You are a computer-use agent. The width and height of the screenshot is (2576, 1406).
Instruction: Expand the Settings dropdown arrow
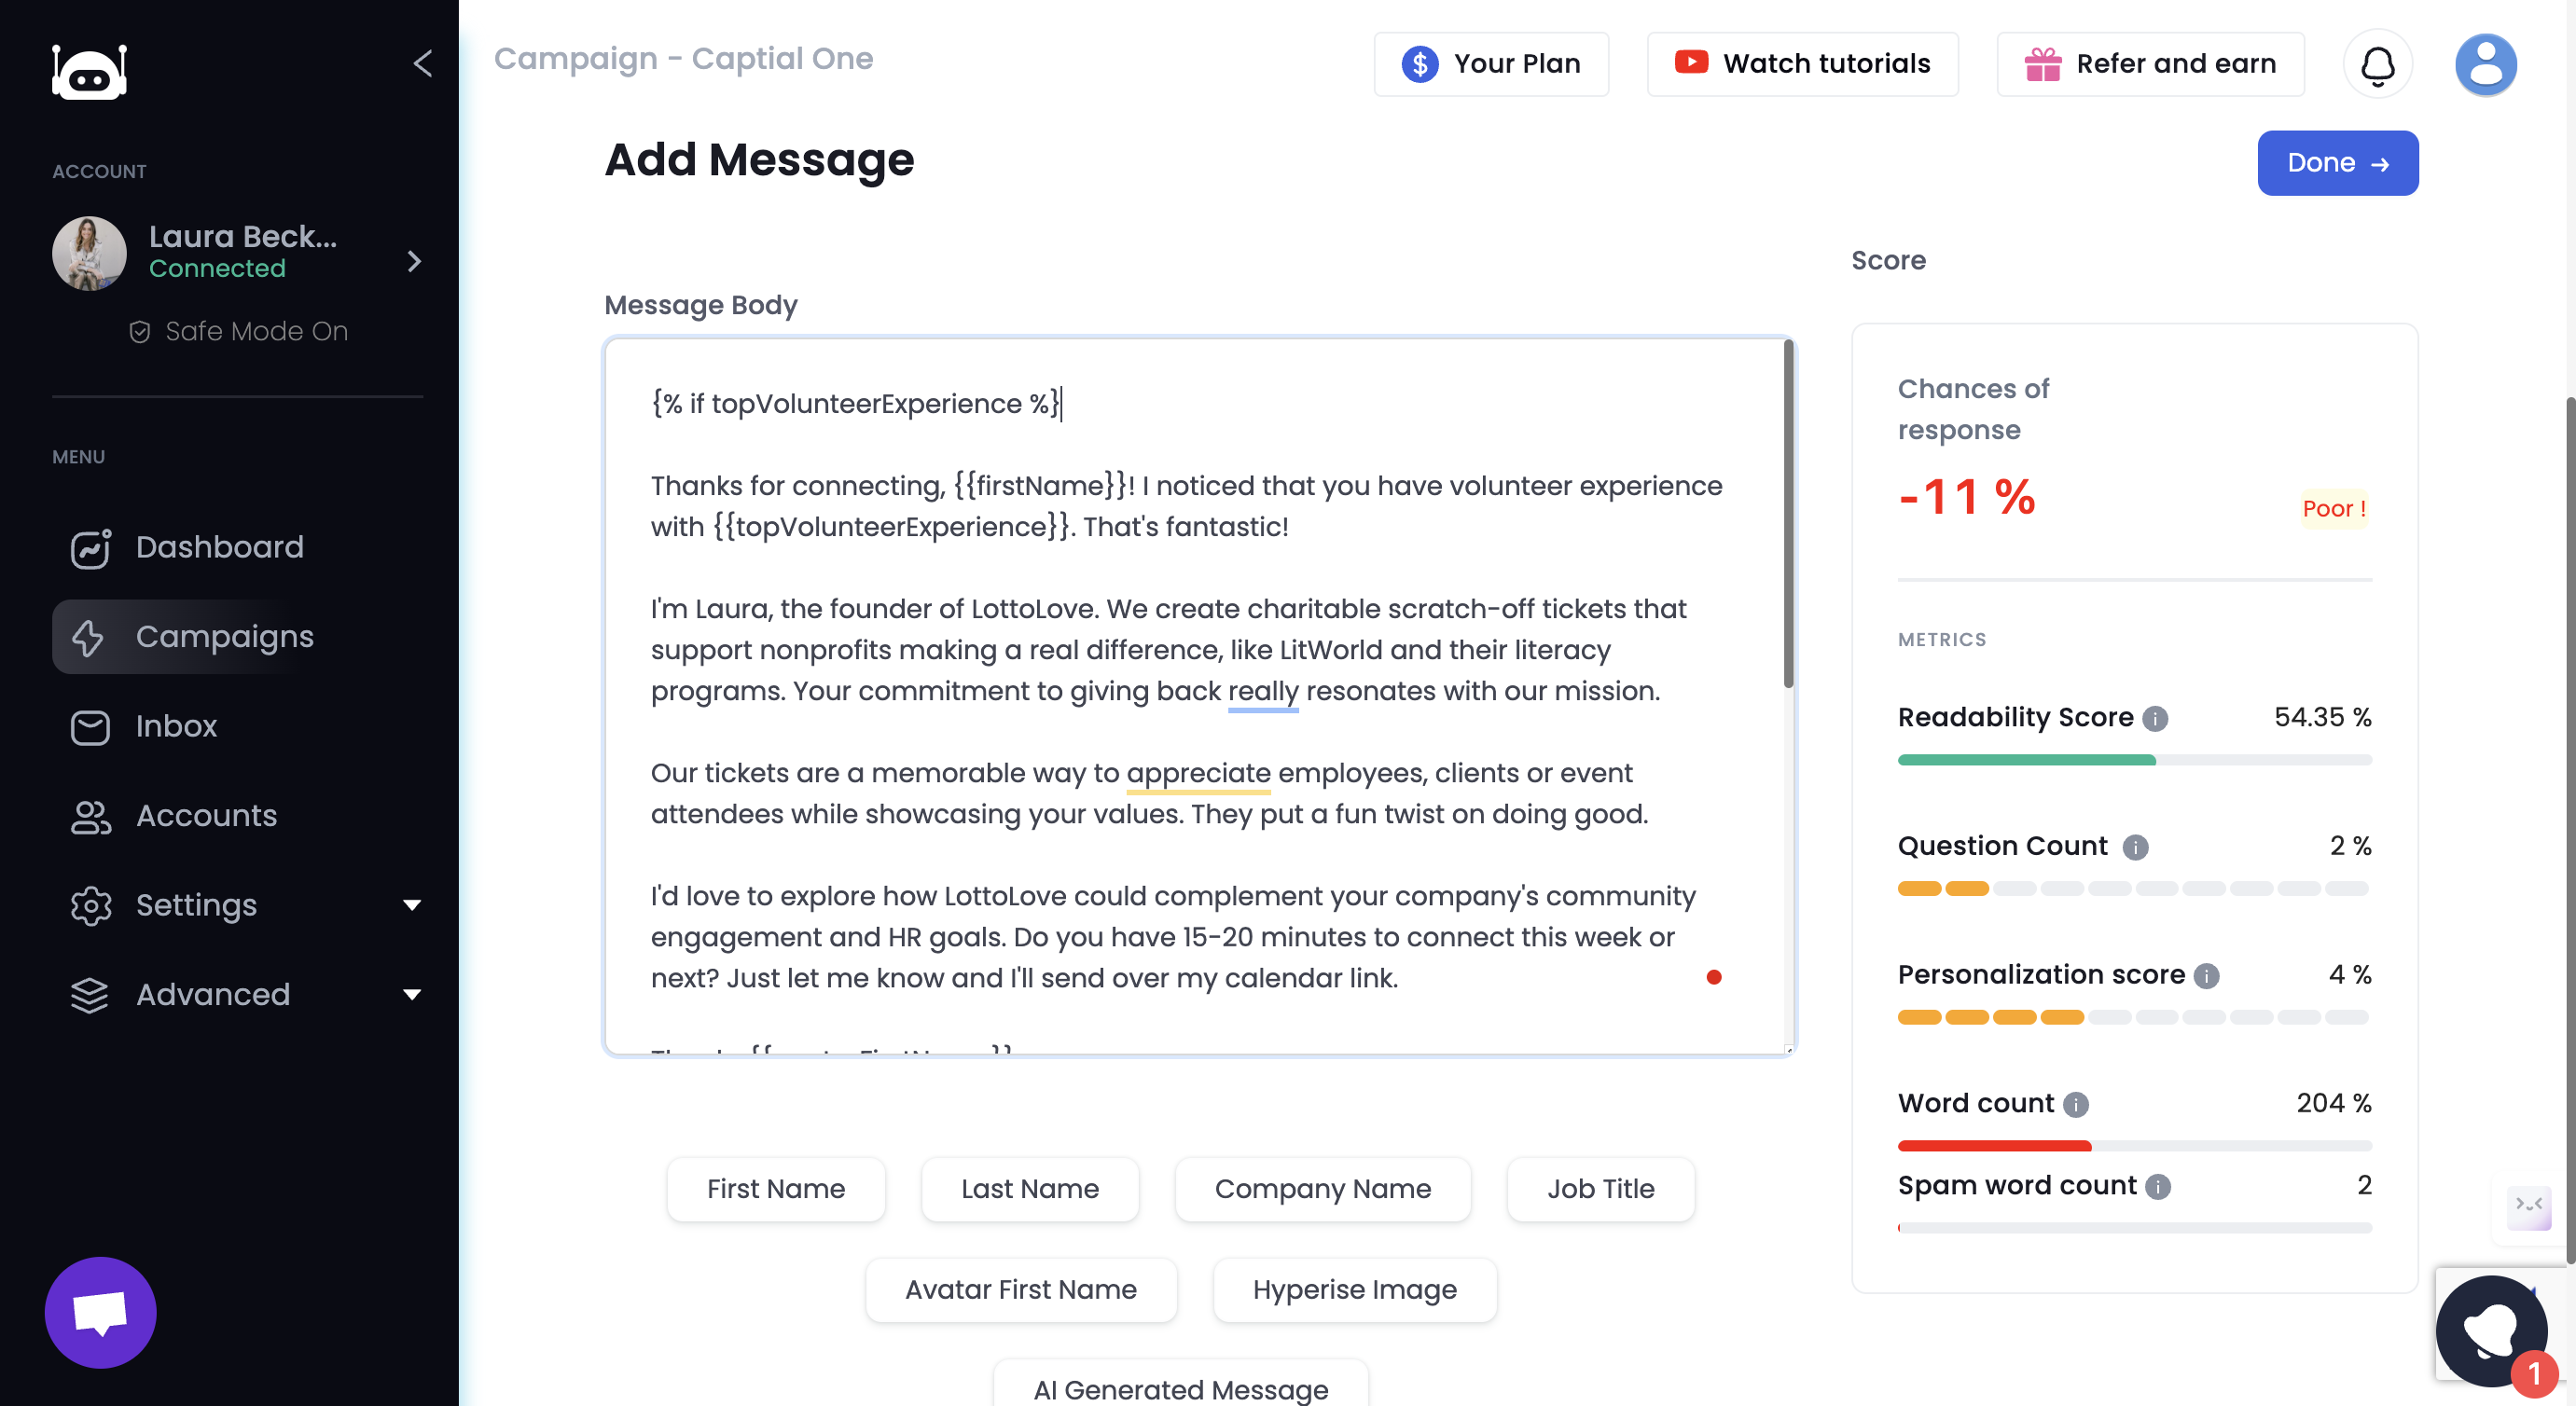pos(411,906)
